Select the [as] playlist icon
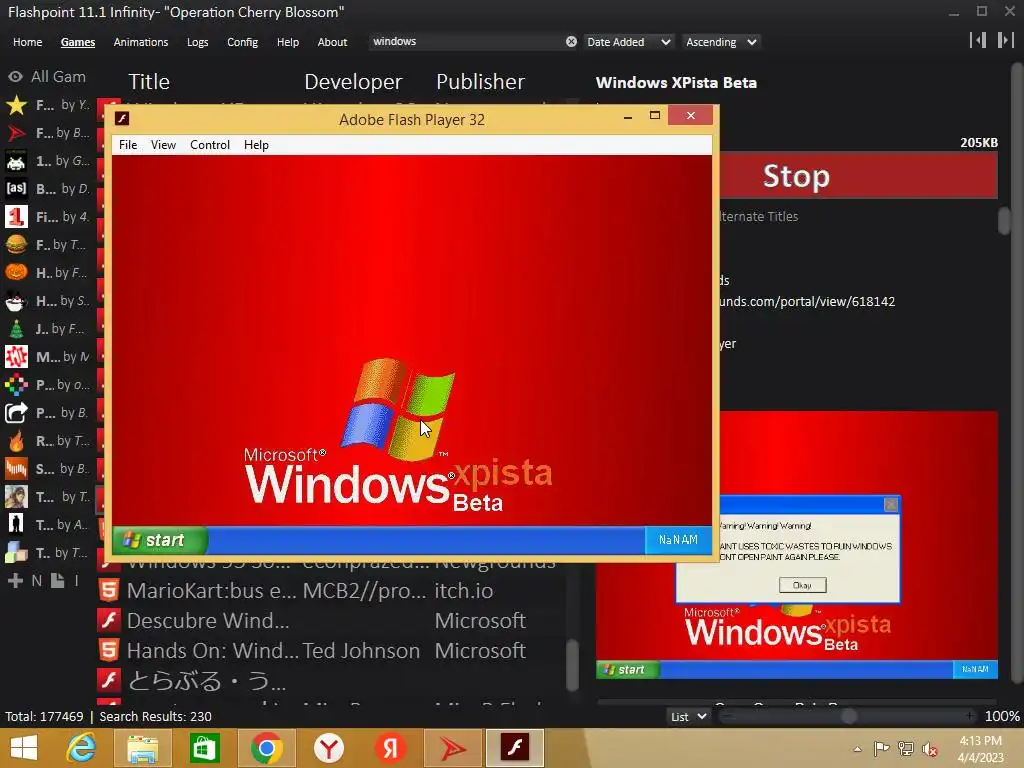Image resolution: width=1024 pixels, height=768 pixels. pos(16,189)
